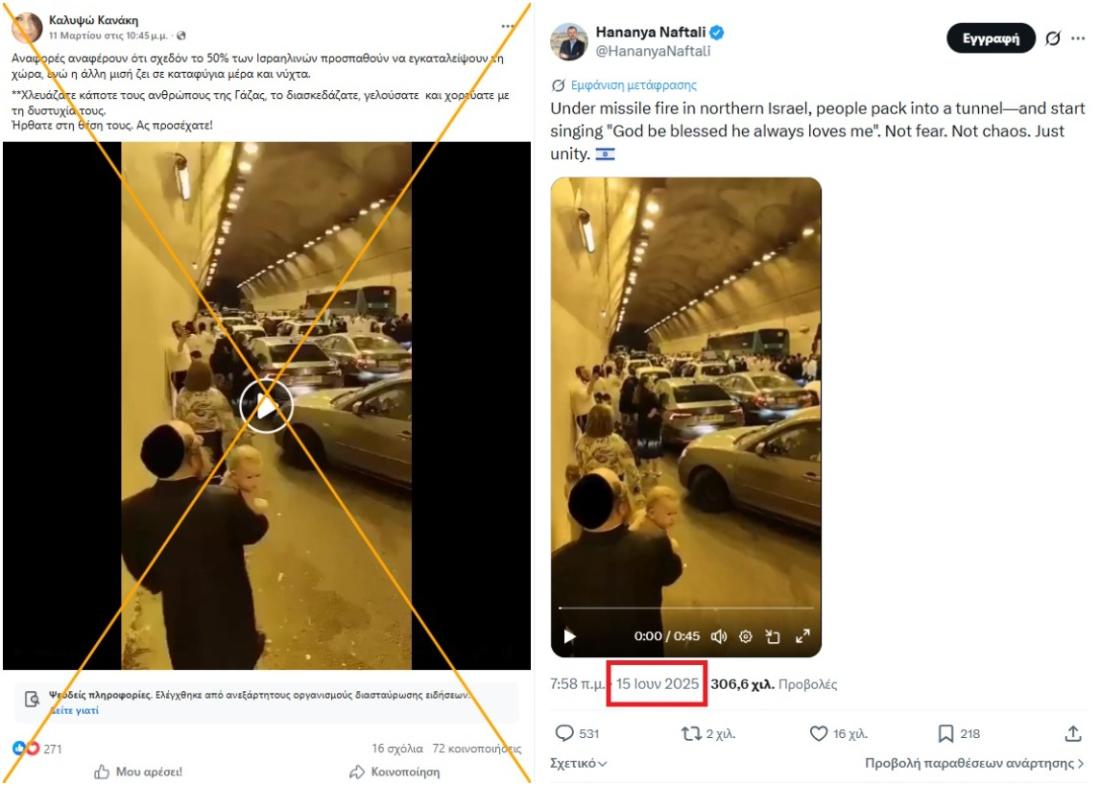Mute the tweet video volume
This screenshot has width=1100, height=786.
[x=718, y=636]
